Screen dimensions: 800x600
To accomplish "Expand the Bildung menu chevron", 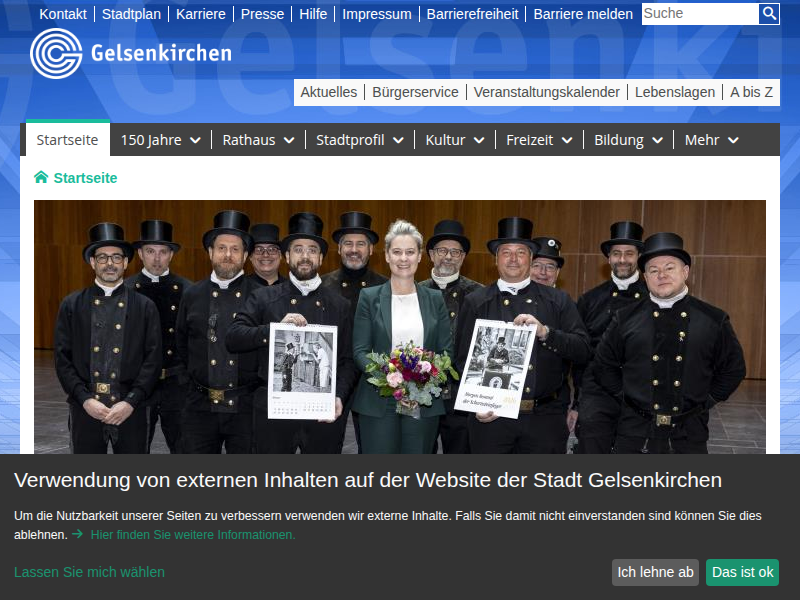I will [657, 141].
